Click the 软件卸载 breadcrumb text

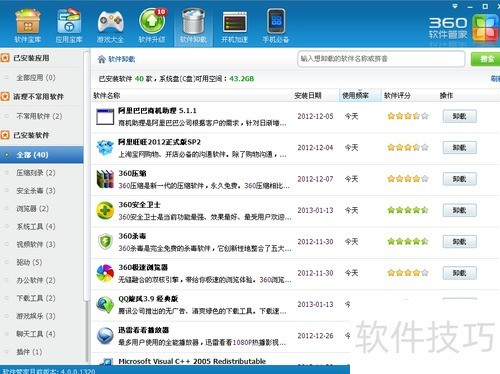(122, 59)
